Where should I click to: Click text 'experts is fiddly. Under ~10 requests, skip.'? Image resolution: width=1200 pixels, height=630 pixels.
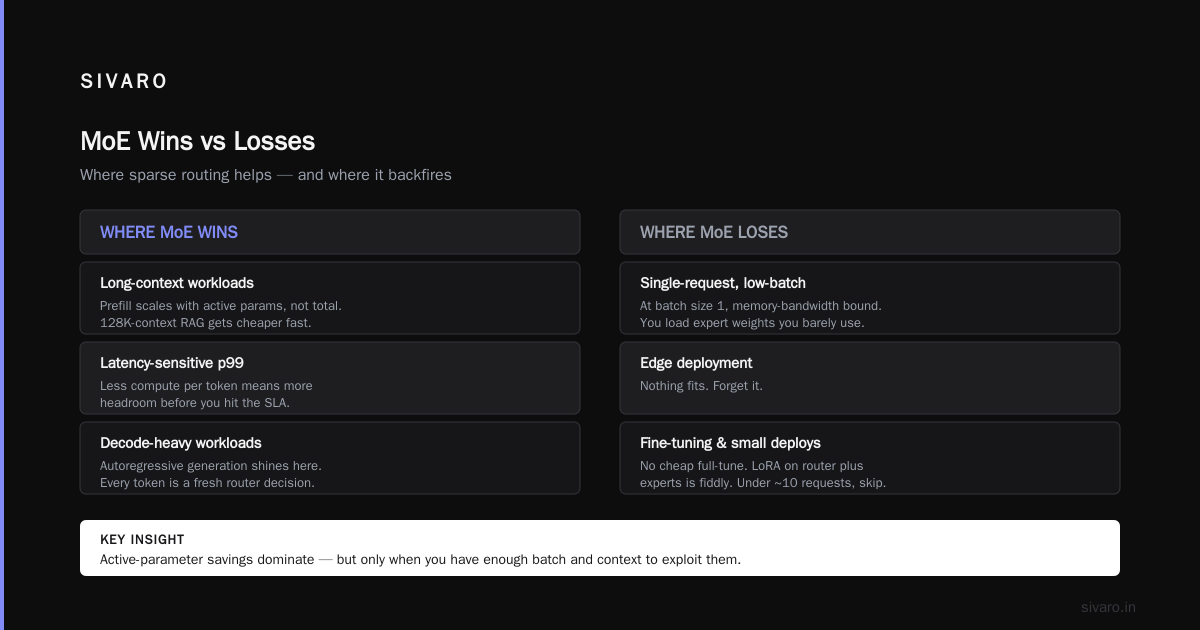(x=763, y=482)
